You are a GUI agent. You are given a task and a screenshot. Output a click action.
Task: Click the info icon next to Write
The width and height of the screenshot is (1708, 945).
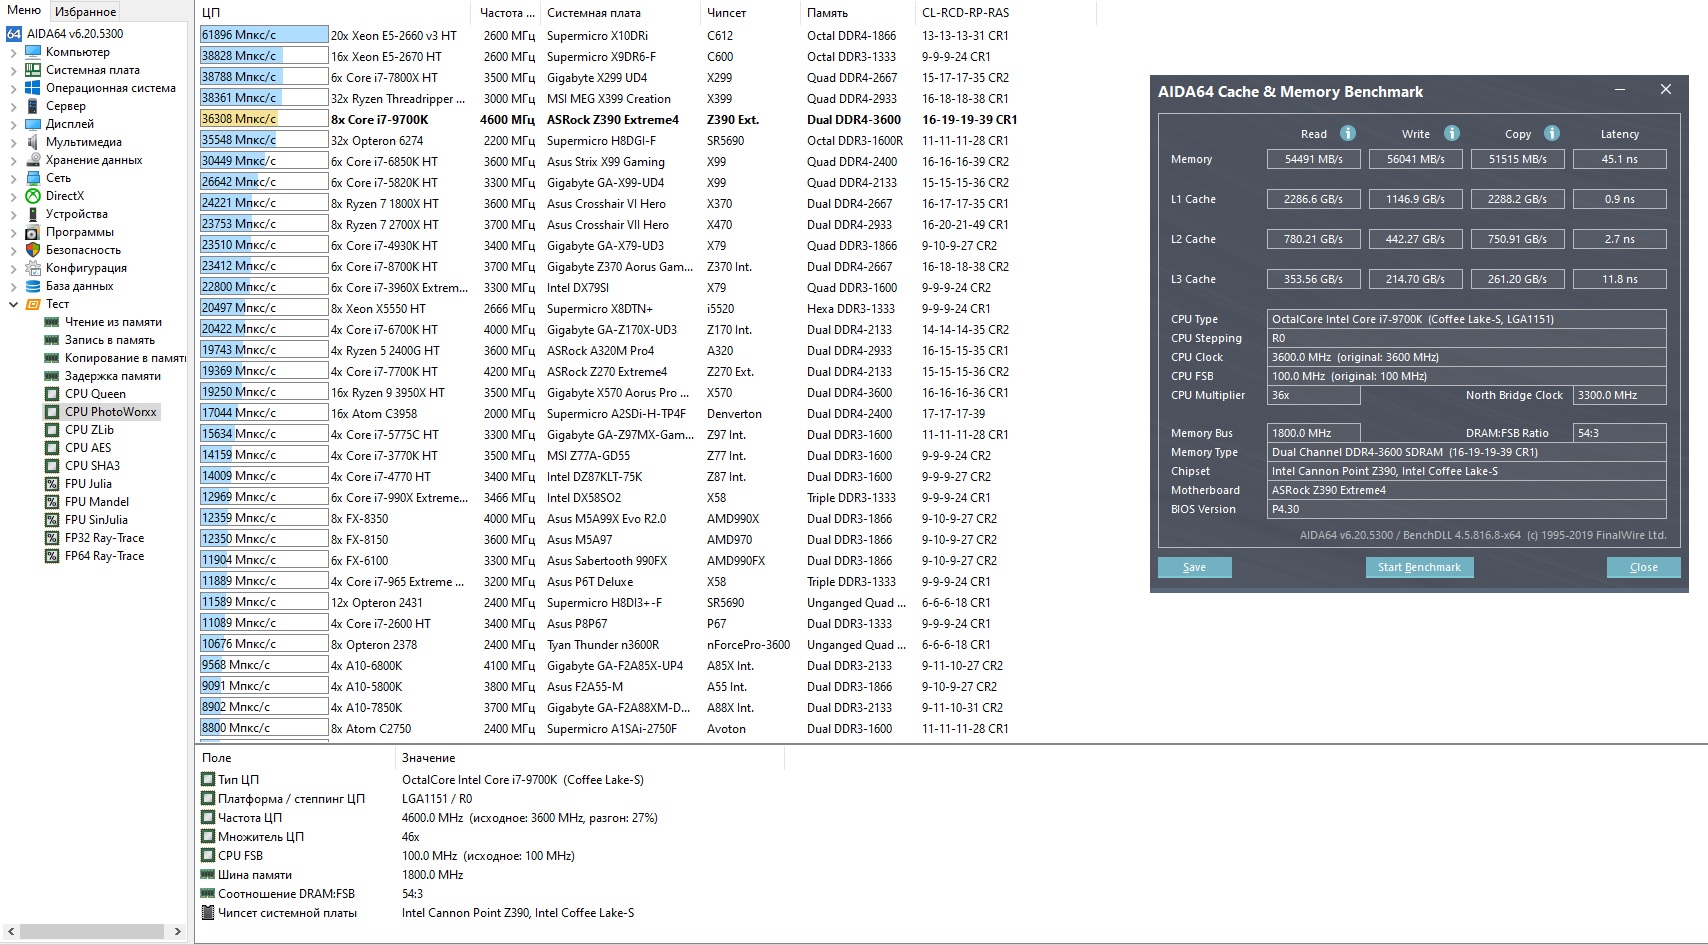(x=1452, y=133)
